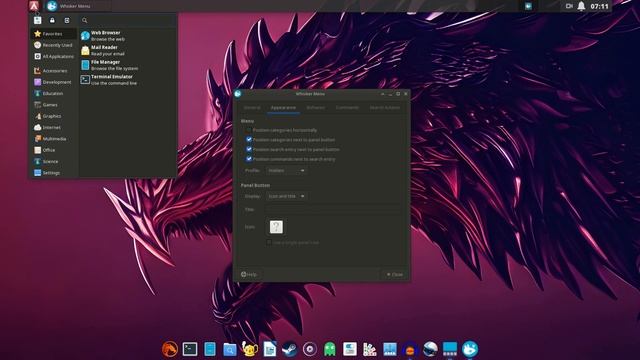Open the Graphics category
Screen dimensions: 640x360
(x=53, y=116)
